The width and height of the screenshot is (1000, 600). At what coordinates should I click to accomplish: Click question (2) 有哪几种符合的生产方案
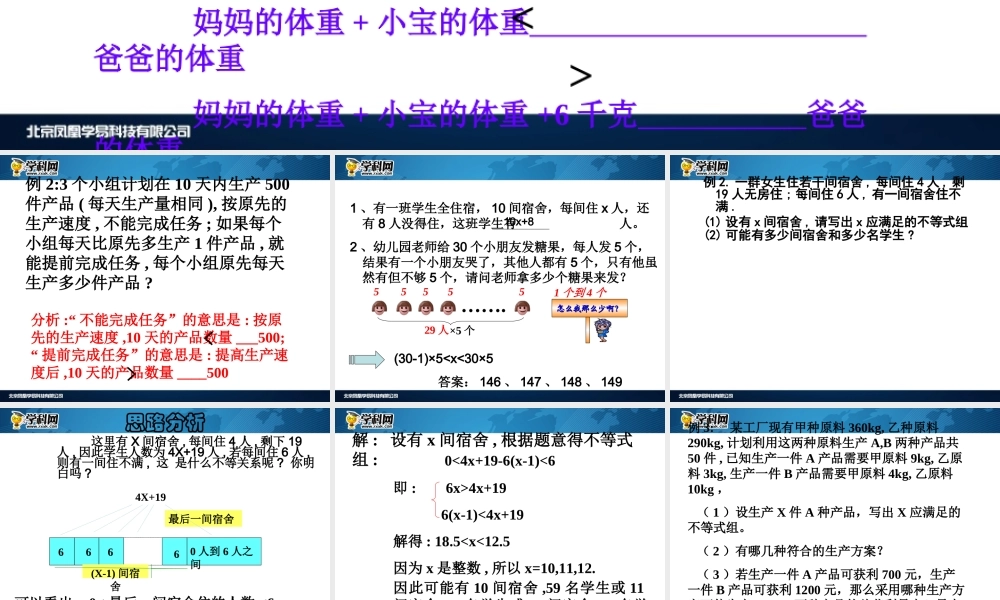click(x=793, y=551)
